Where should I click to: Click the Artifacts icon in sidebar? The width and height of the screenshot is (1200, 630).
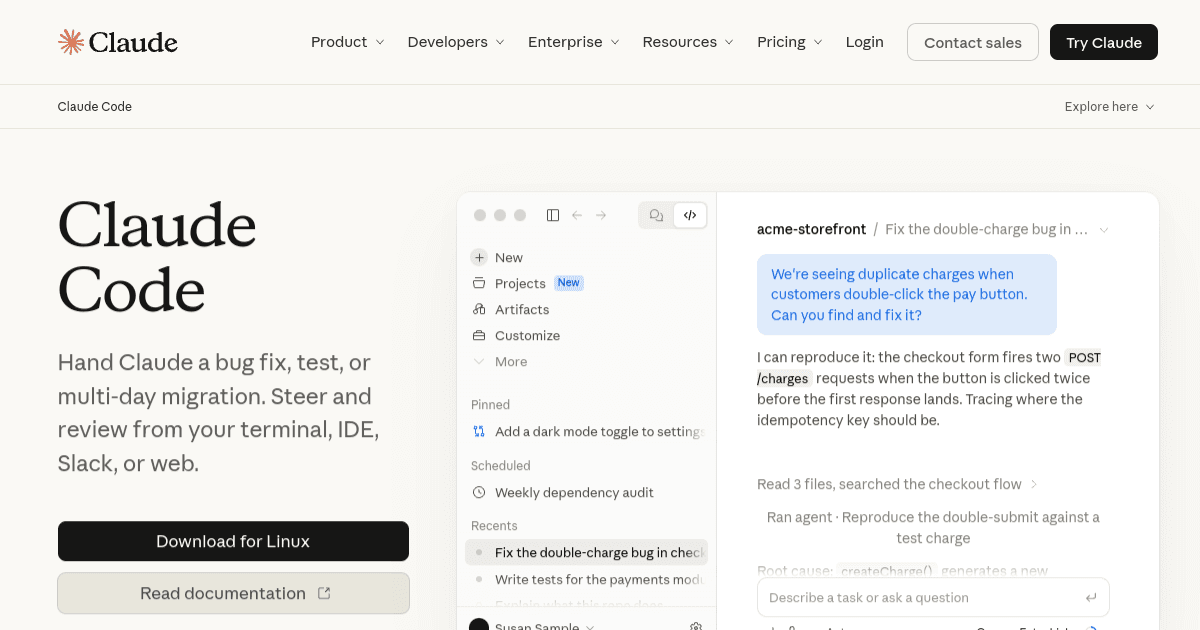(479, 309)
